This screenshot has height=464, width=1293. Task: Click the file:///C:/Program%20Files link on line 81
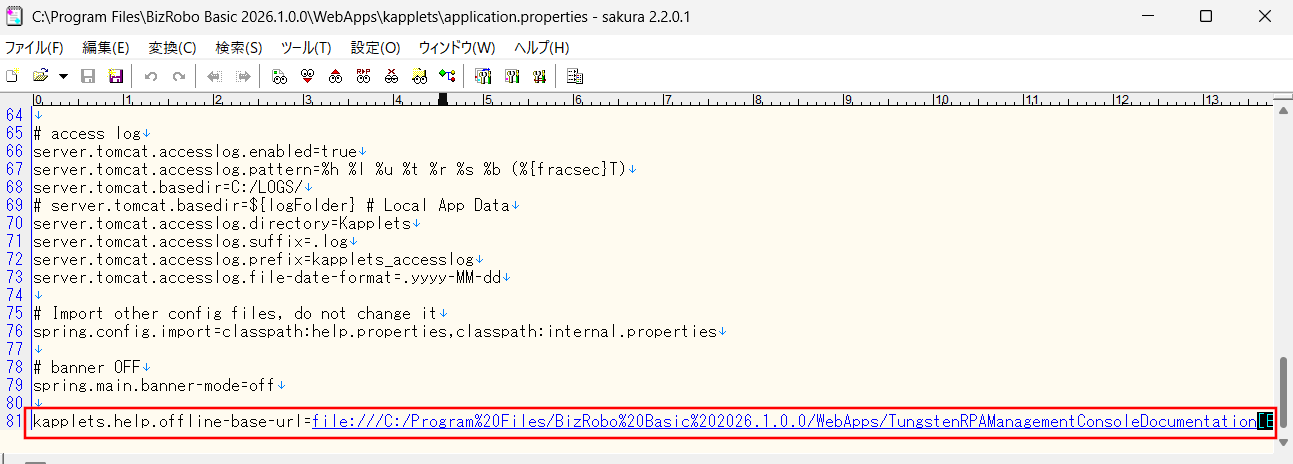point(784,422)
